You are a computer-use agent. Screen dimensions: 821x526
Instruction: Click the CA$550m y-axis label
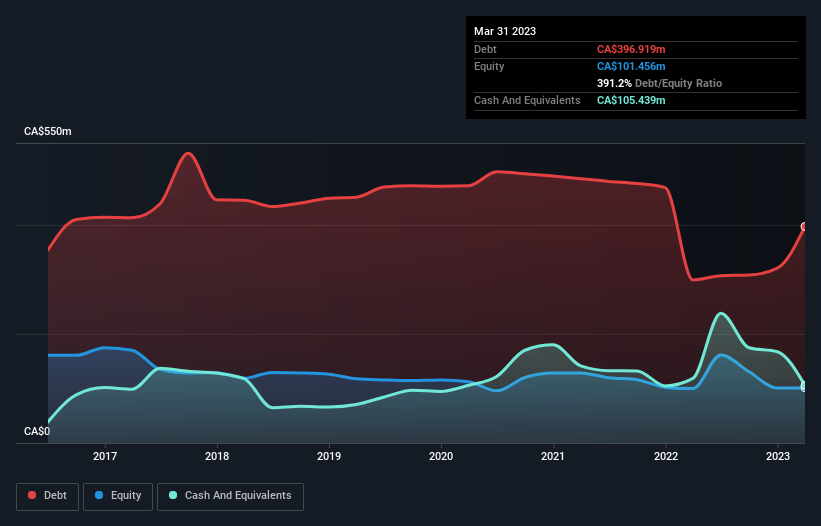coord(48,131)
